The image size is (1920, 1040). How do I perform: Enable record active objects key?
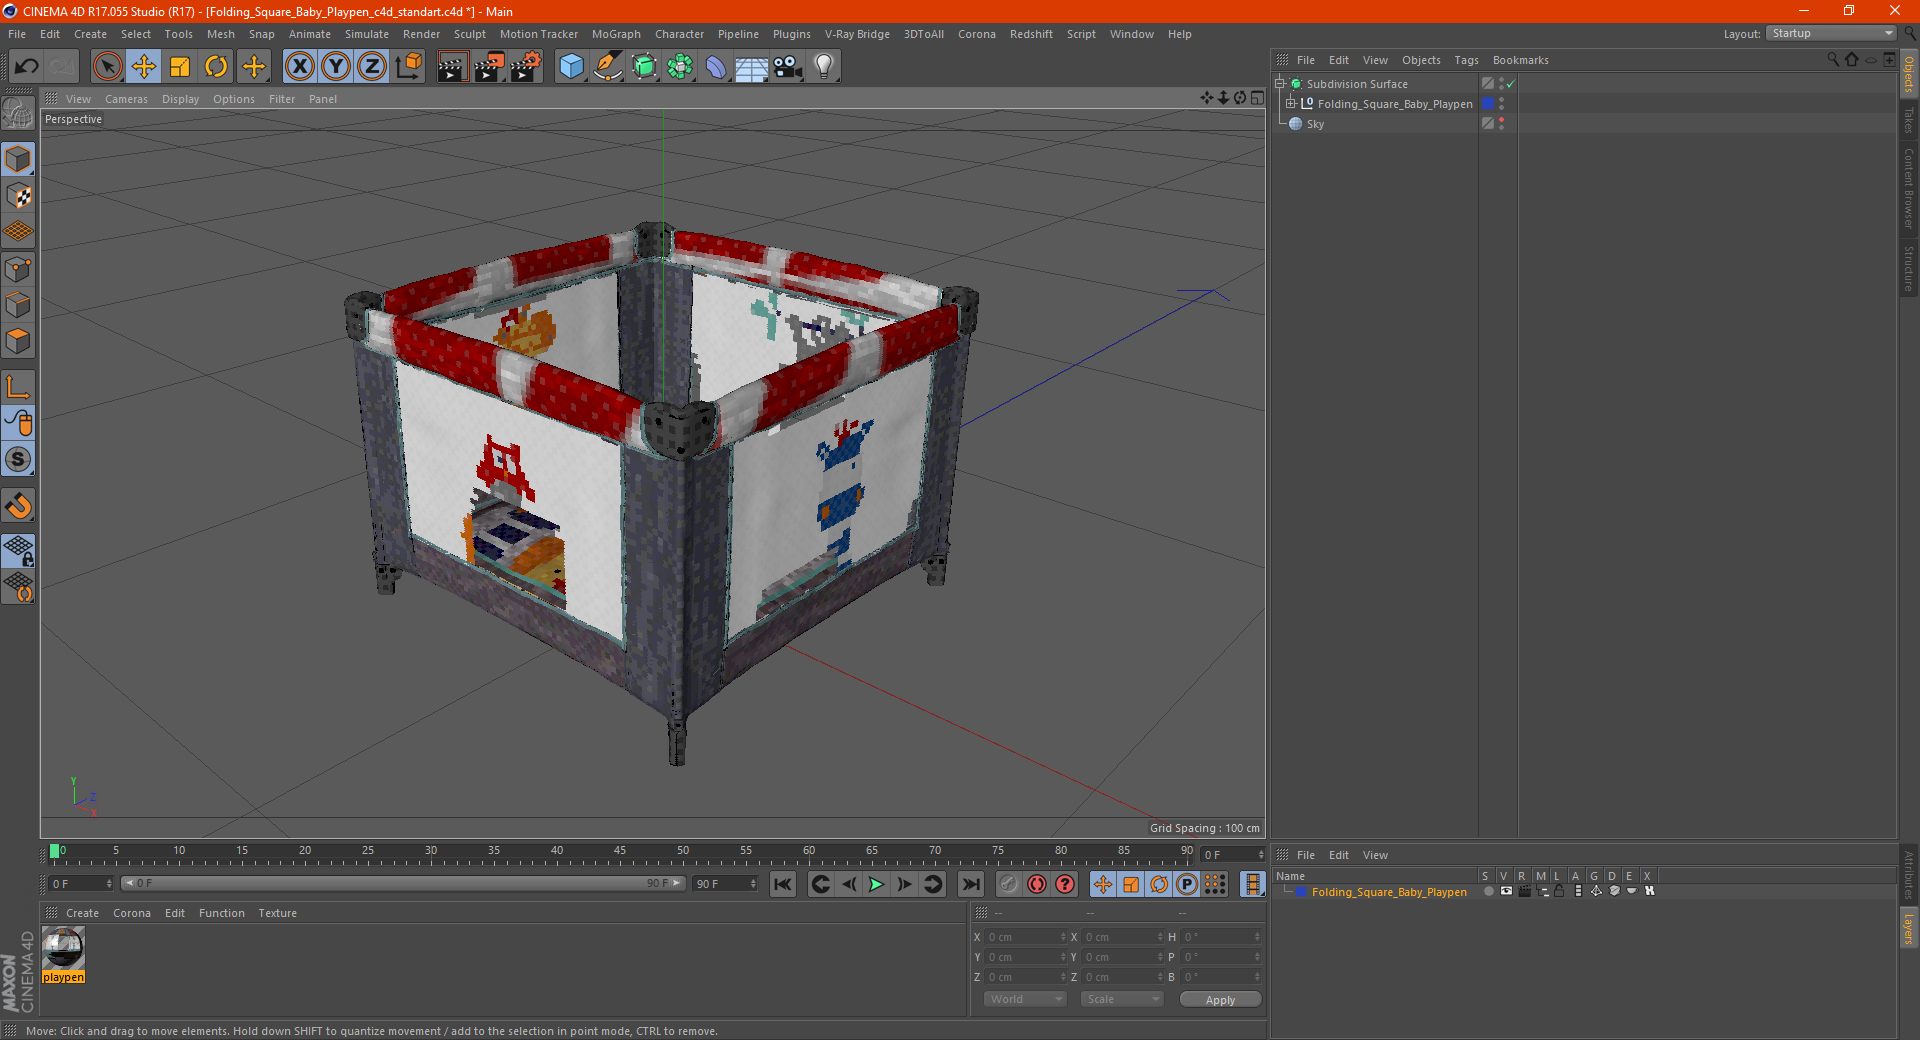[1008, 884]
